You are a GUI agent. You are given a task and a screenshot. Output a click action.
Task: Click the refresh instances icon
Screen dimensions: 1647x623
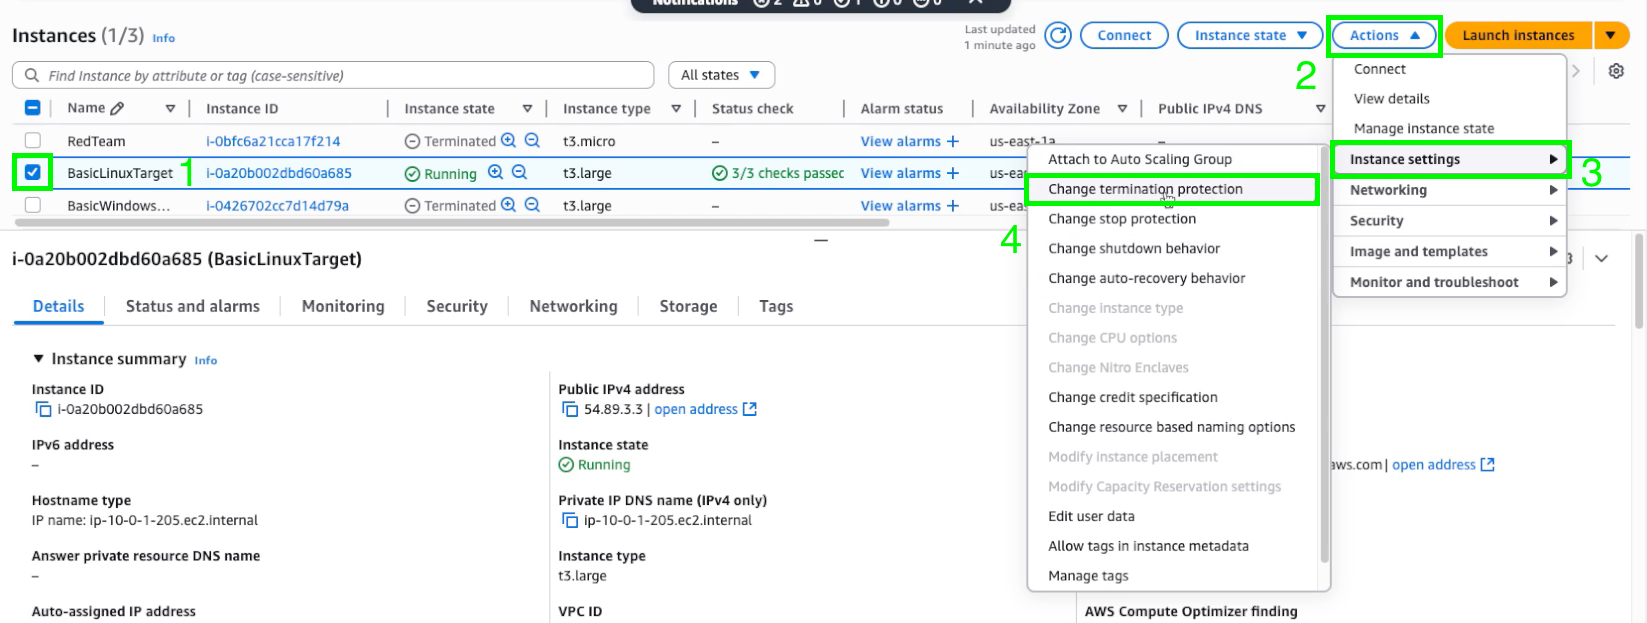[1058, 36]
